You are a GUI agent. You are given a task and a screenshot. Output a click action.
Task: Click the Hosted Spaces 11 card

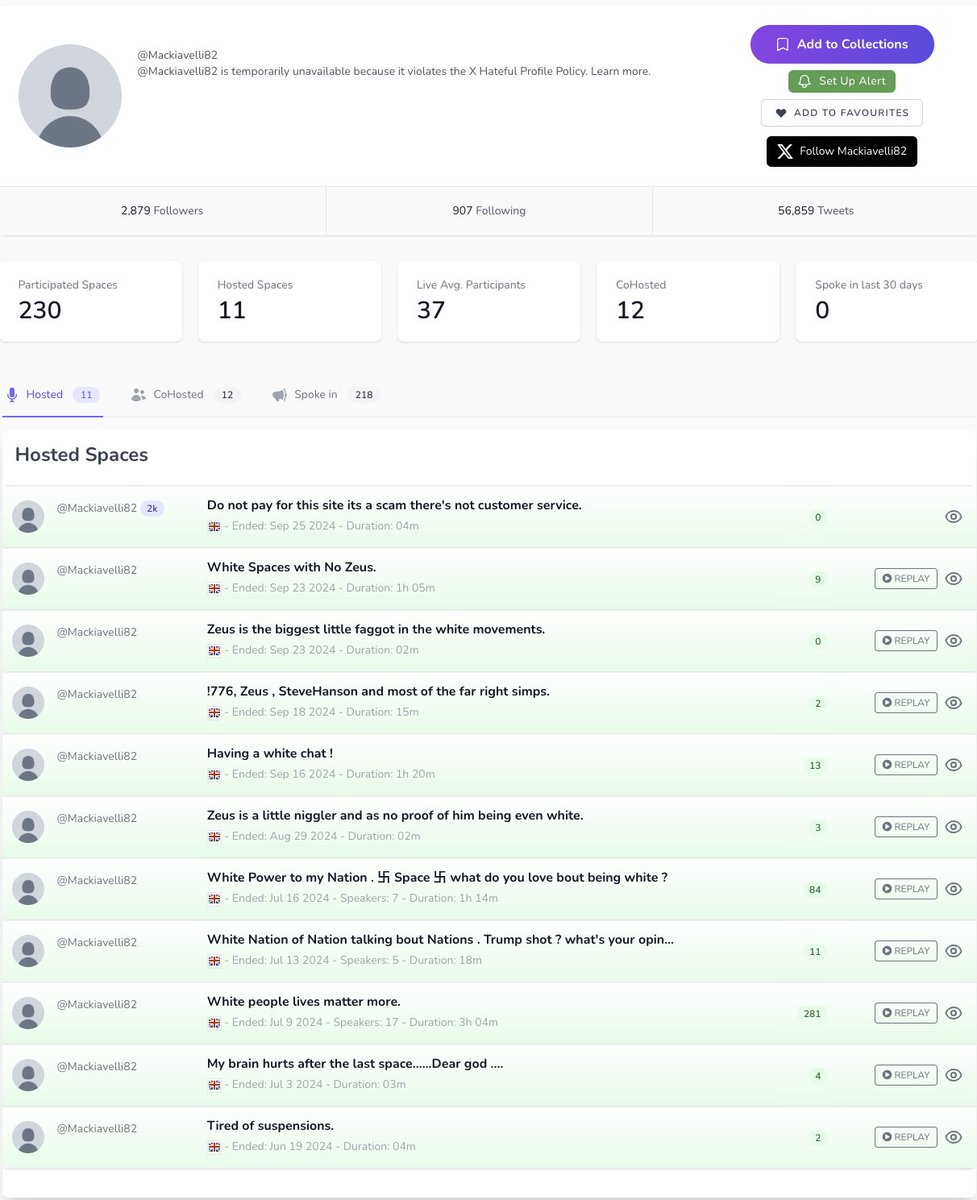click(290, 301)
